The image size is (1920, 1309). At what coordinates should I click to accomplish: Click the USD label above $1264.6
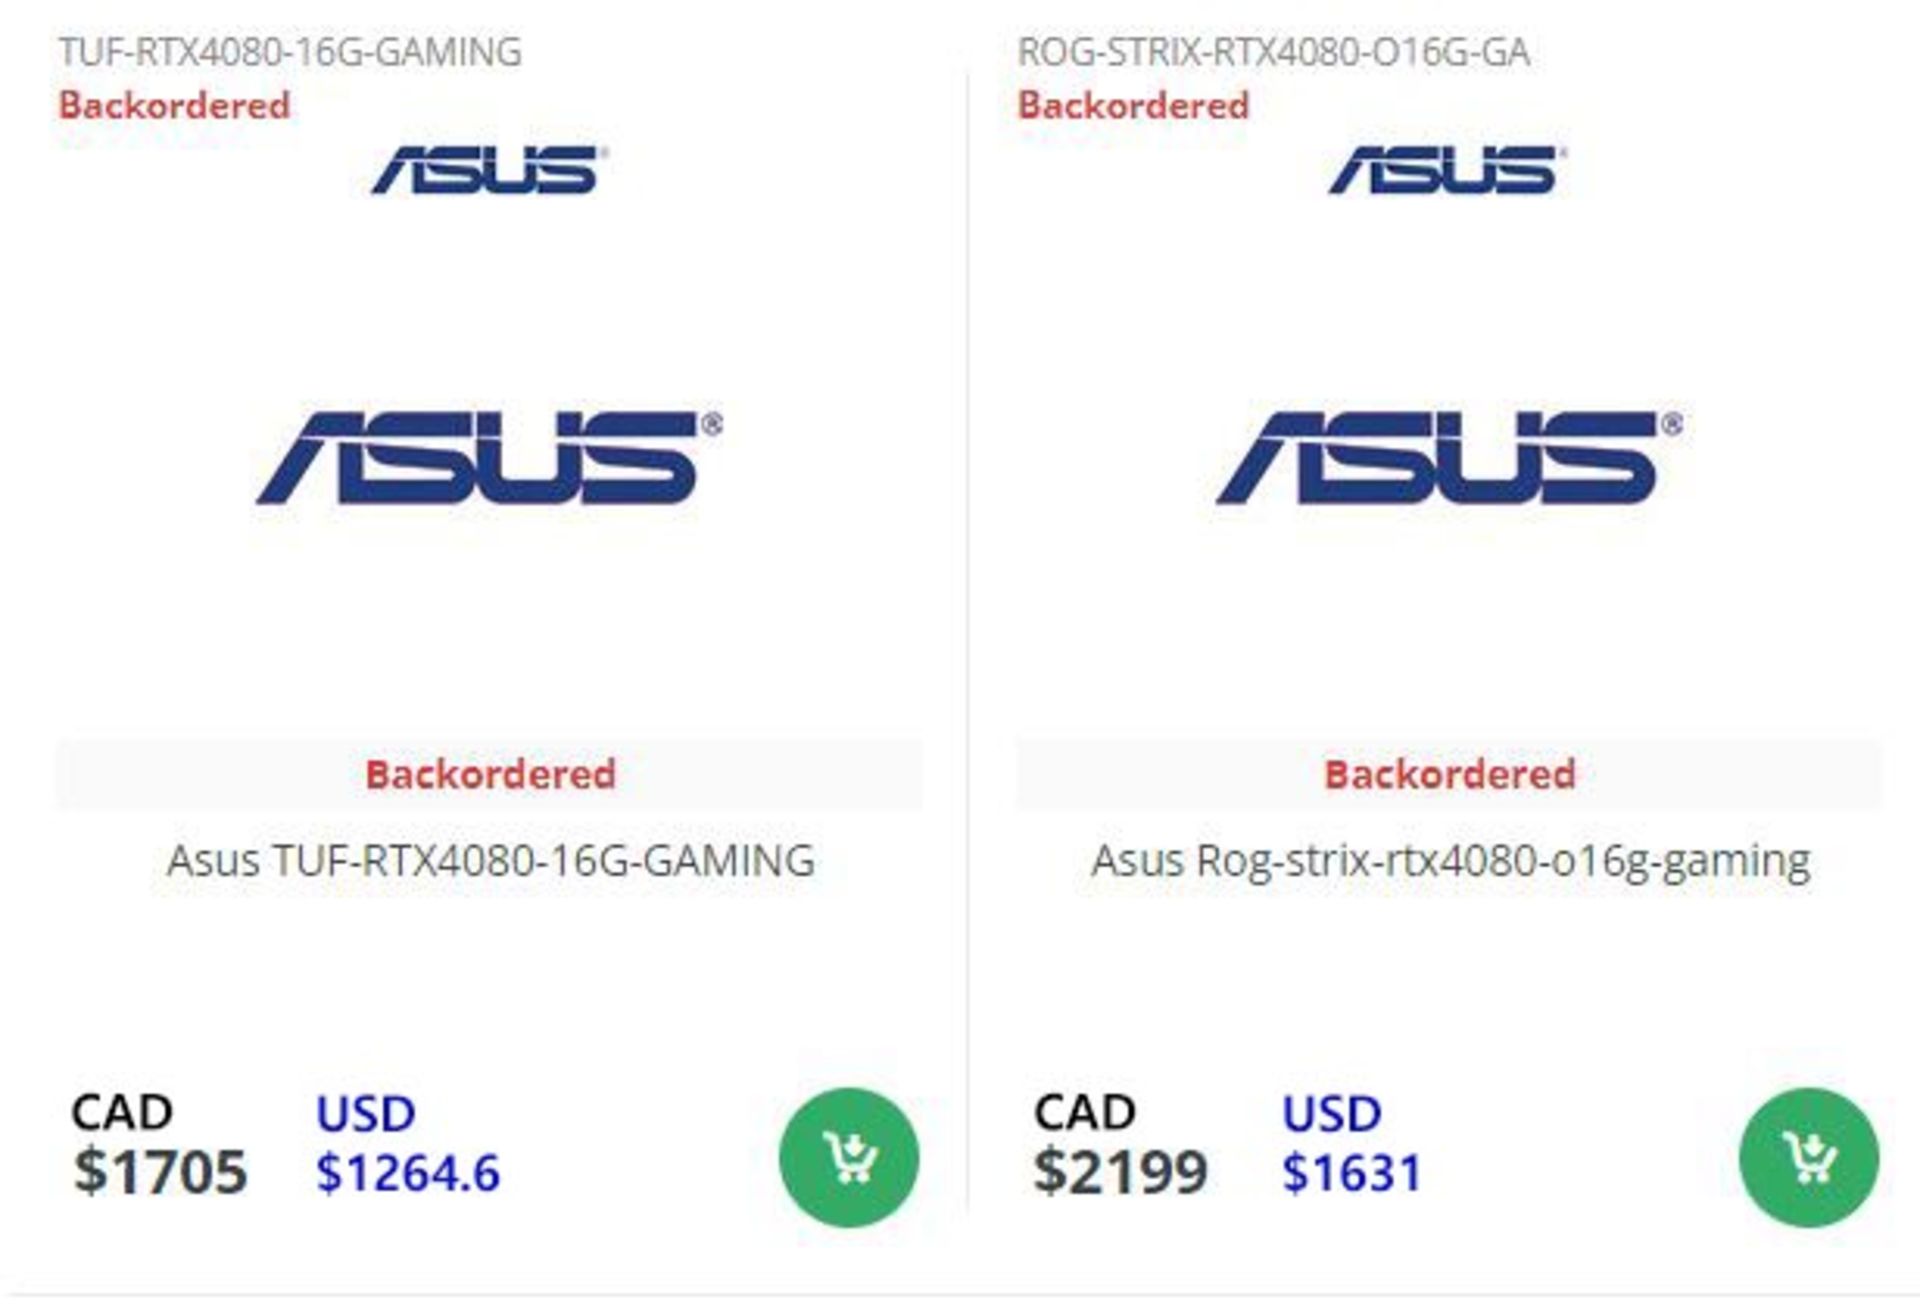366,1113
